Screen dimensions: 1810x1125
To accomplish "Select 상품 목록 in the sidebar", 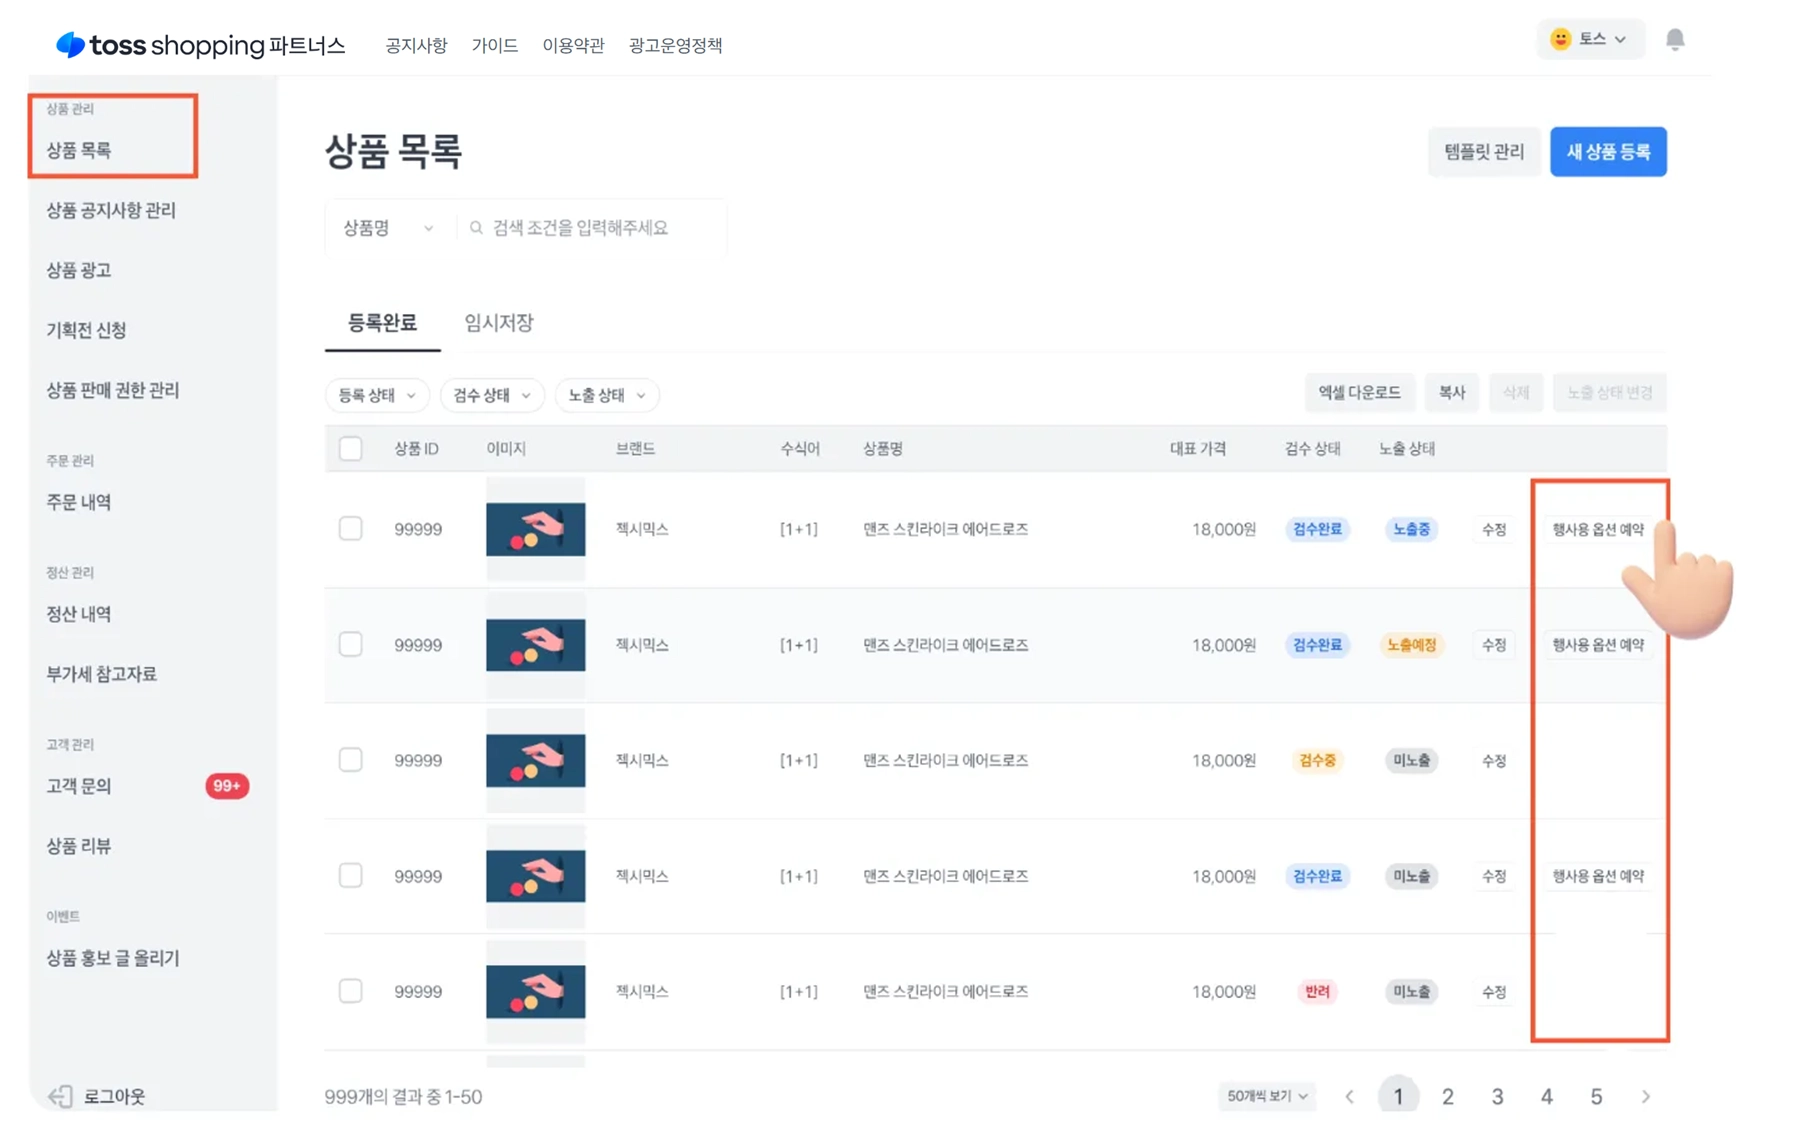I will coord(78,150).
